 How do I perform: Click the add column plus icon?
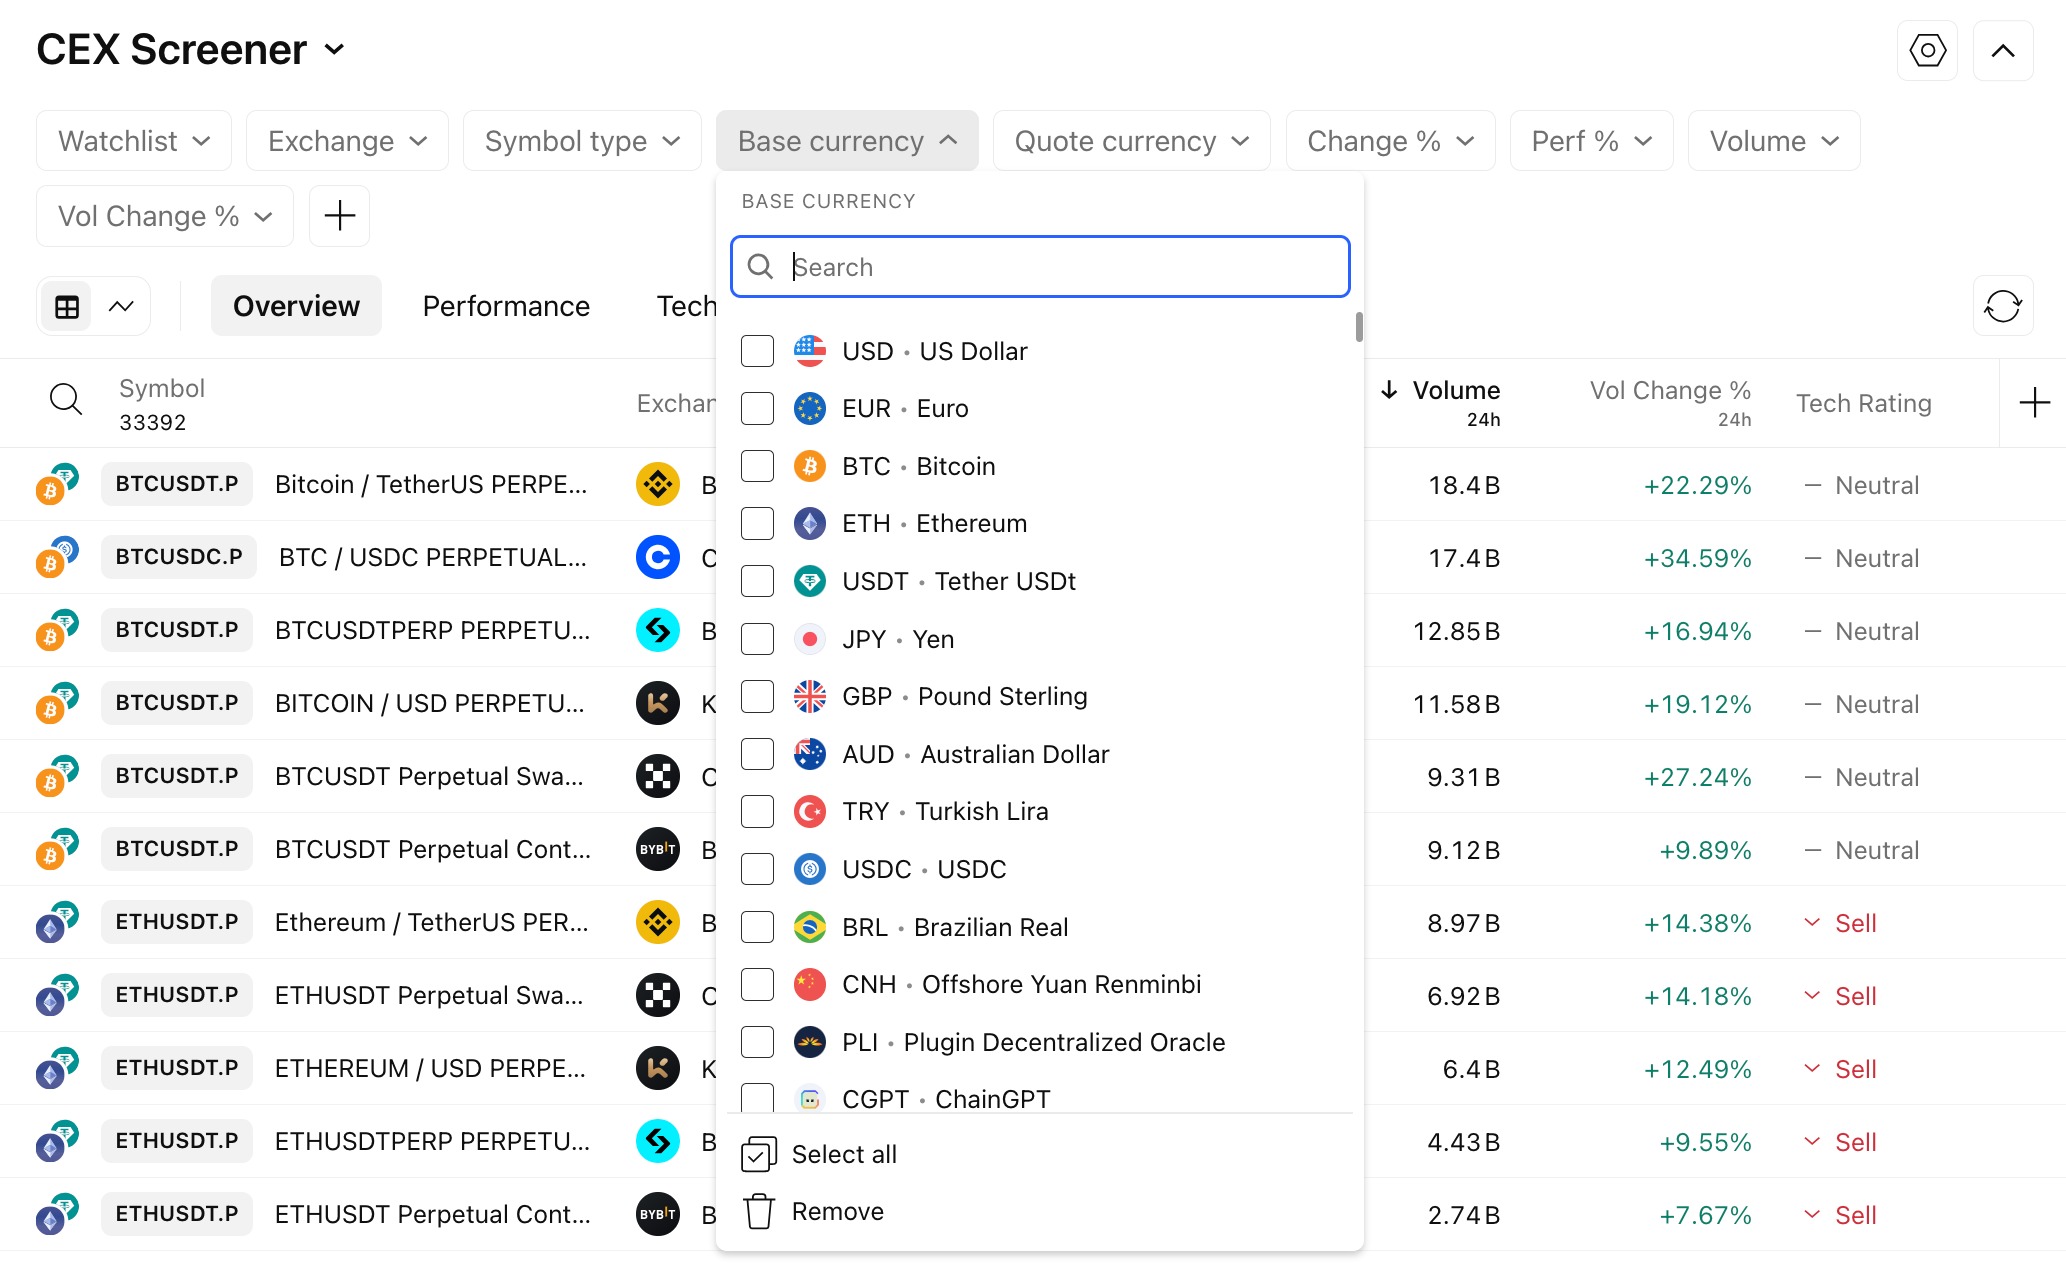point(2034,403)
